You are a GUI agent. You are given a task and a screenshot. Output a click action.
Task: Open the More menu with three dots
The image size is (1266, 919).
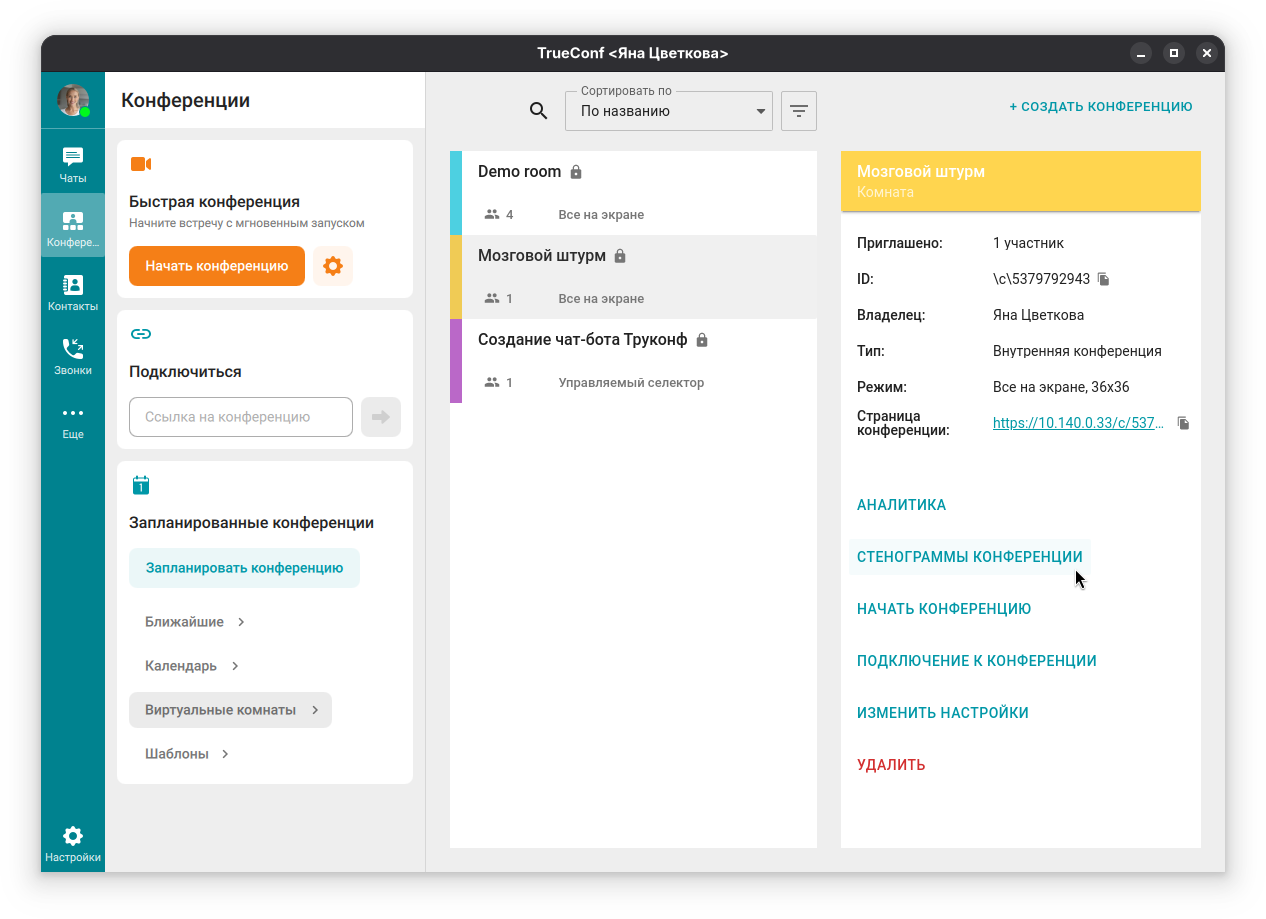(73, 421)
